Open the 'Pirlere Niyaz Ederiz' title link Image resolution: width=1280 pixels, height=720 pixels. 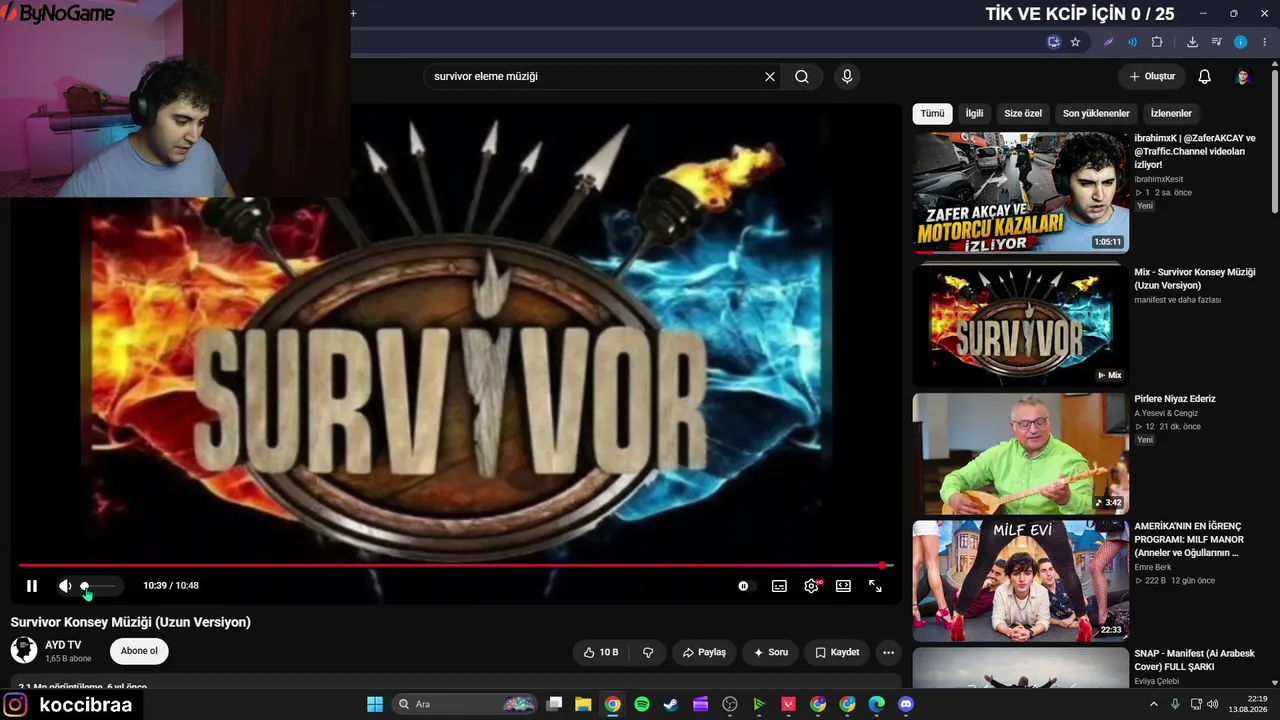click(x=1174, y=399)
